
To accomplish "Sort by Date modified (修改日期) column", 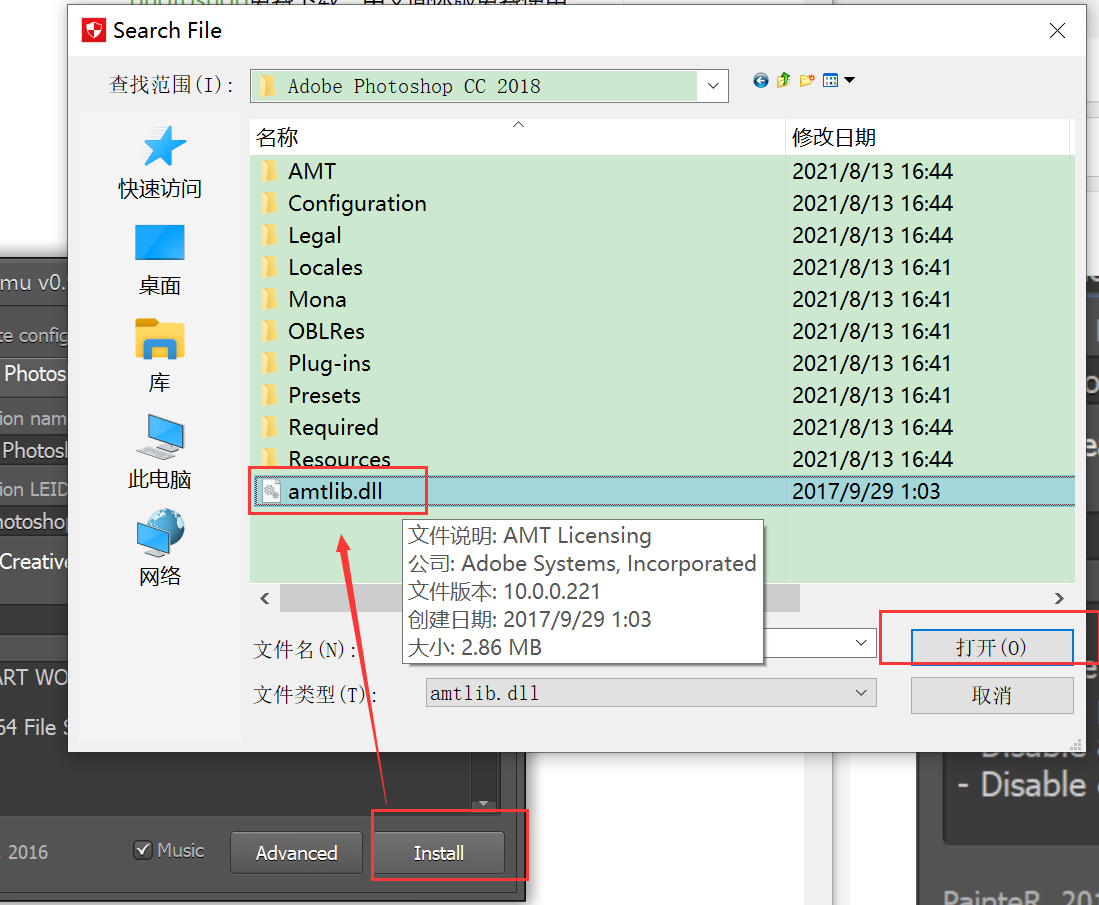I will [928, 137].
